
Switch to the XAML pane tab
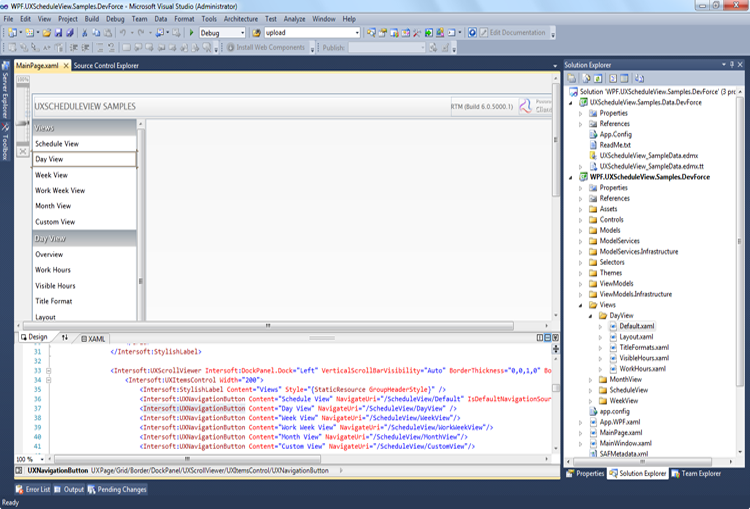[93, 339]
